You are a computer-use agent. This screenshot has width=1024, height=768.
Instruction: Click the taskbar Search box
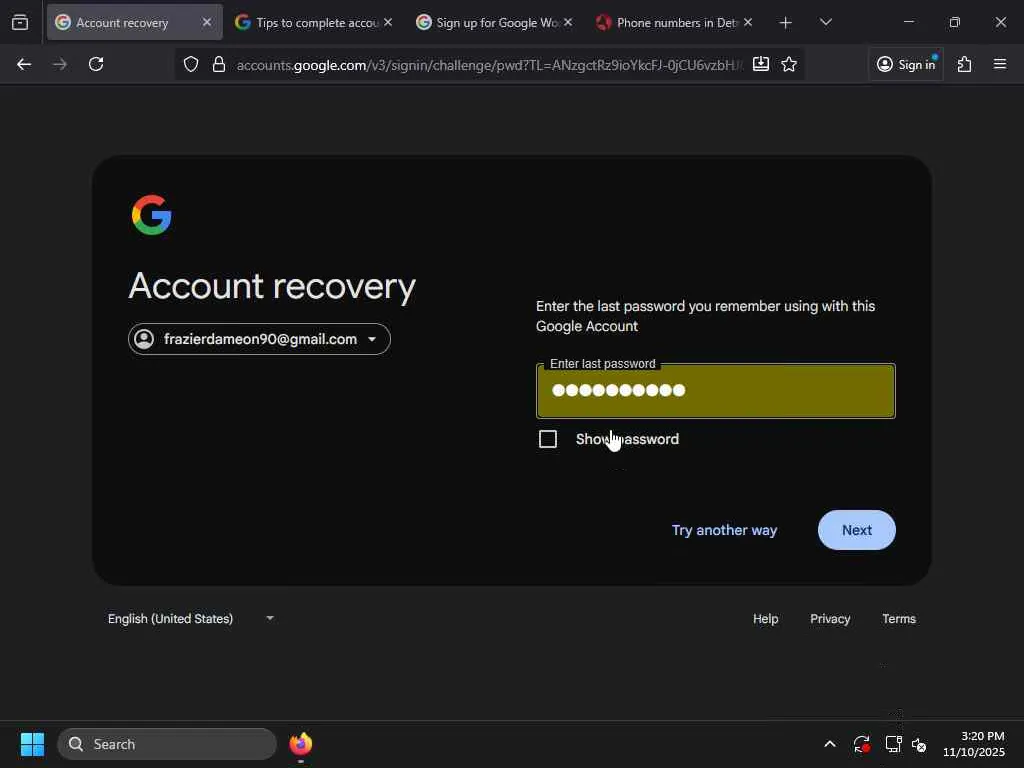(167, 744)
